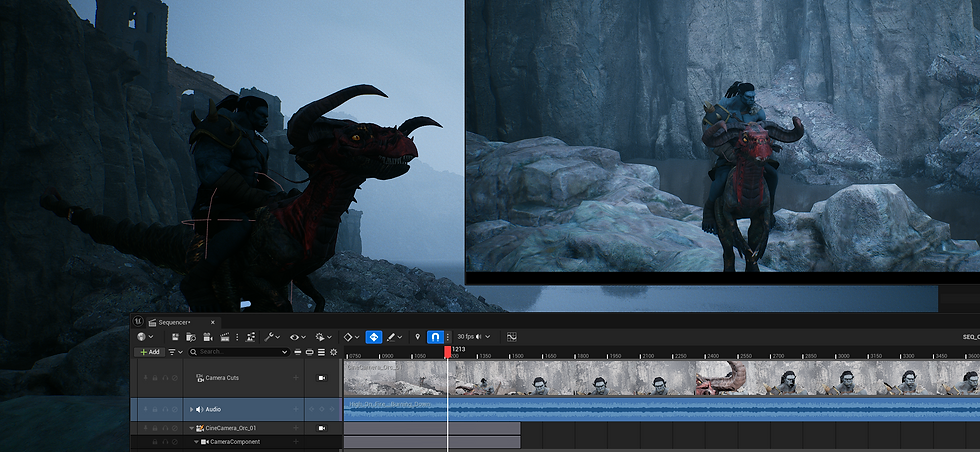Click the Add track button
Screen dimensions: 980x452
pyautogui.click(x=149, y=352)
